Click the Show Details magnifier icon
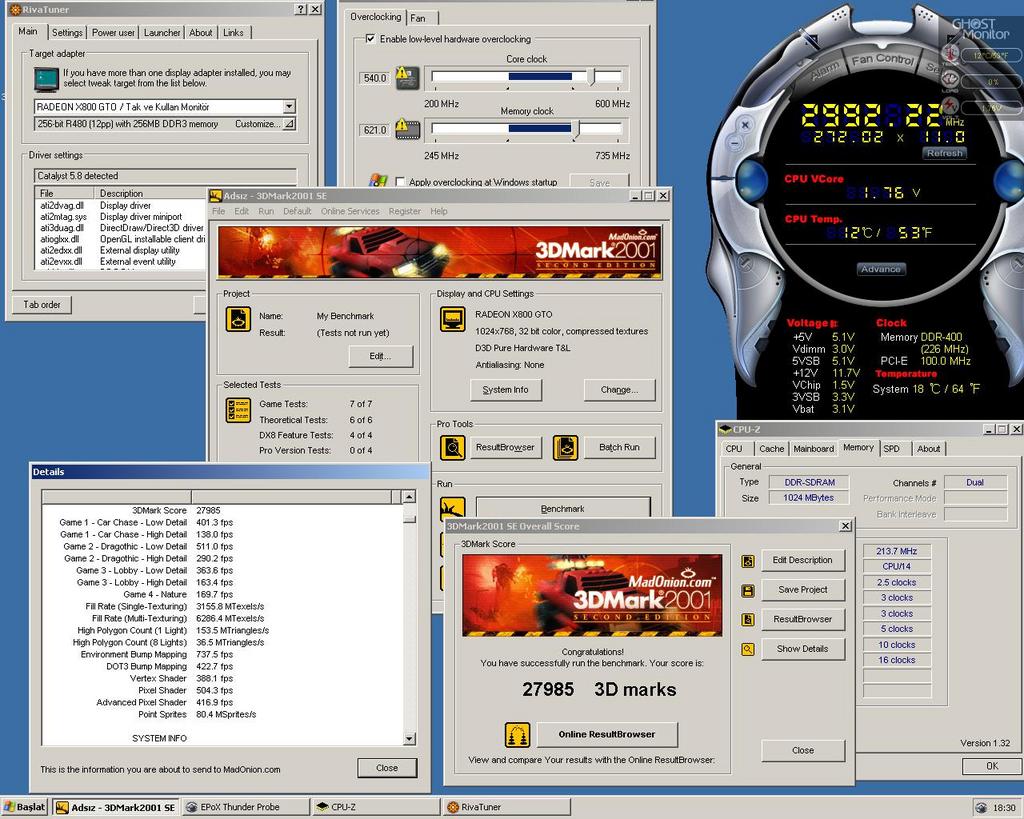This screenshot has width=1024, height=819. click(748, 649)
